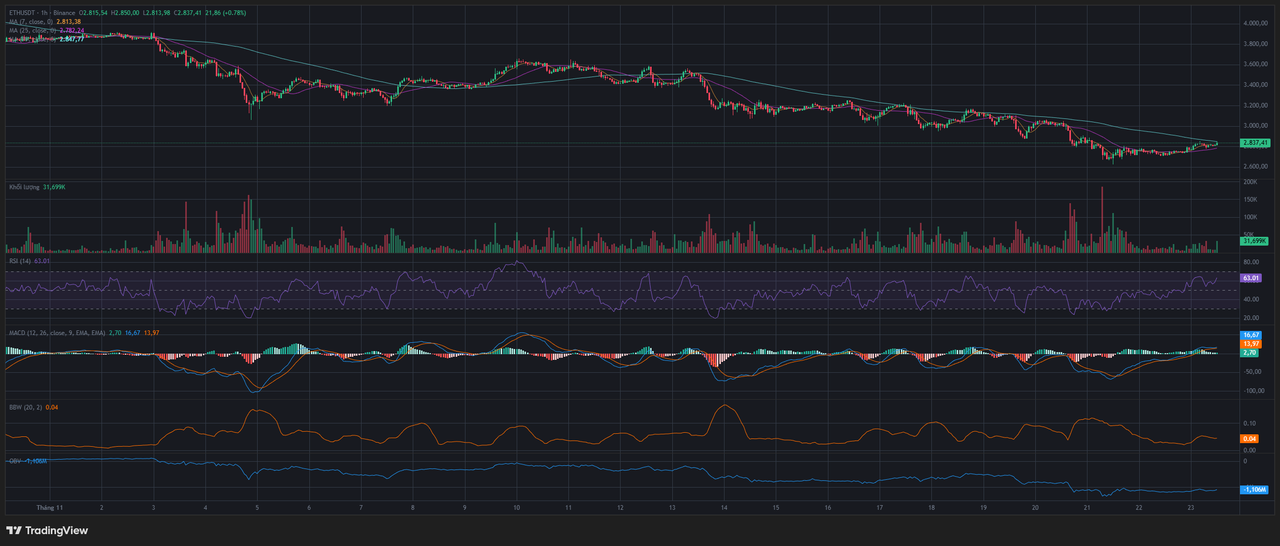Click day 21 on the time axis

click(x=1087, y=508)
